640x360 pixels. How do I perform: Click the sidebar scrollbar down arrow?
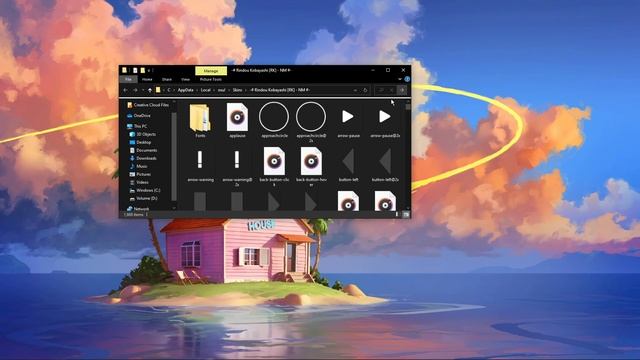point(174,208)
